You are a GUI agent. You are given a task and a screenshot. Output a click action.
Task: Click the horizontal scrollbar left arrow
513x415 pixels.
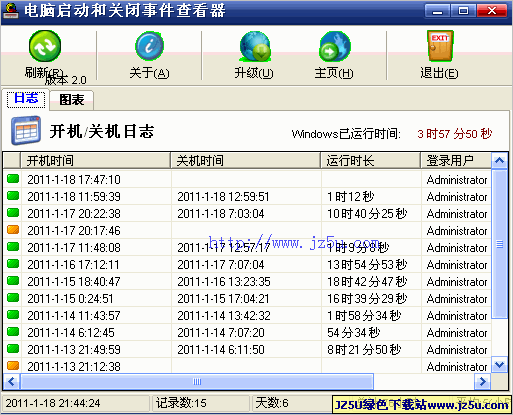click(11, 381)
